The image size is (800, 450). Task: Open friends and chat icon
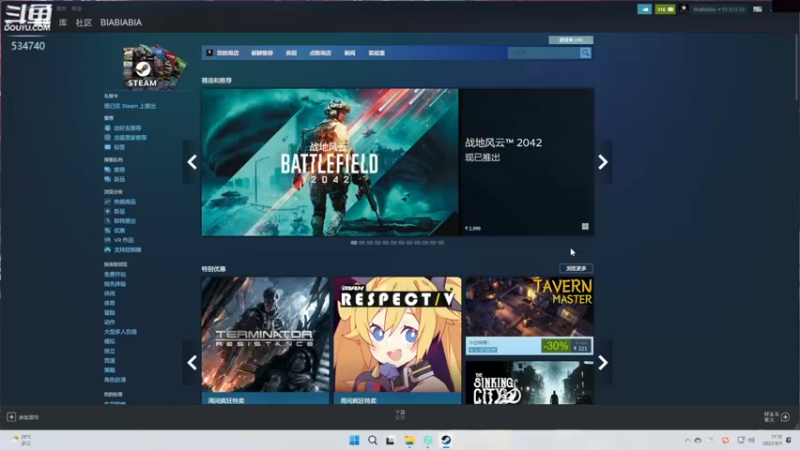(x=785, y=417)
